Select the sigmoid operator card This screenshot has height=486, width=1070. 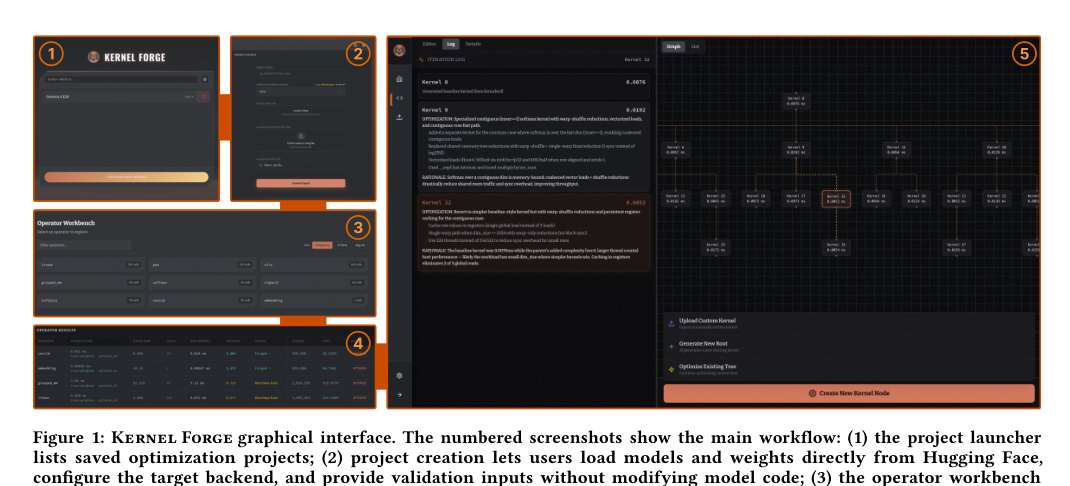click(314, 282)
